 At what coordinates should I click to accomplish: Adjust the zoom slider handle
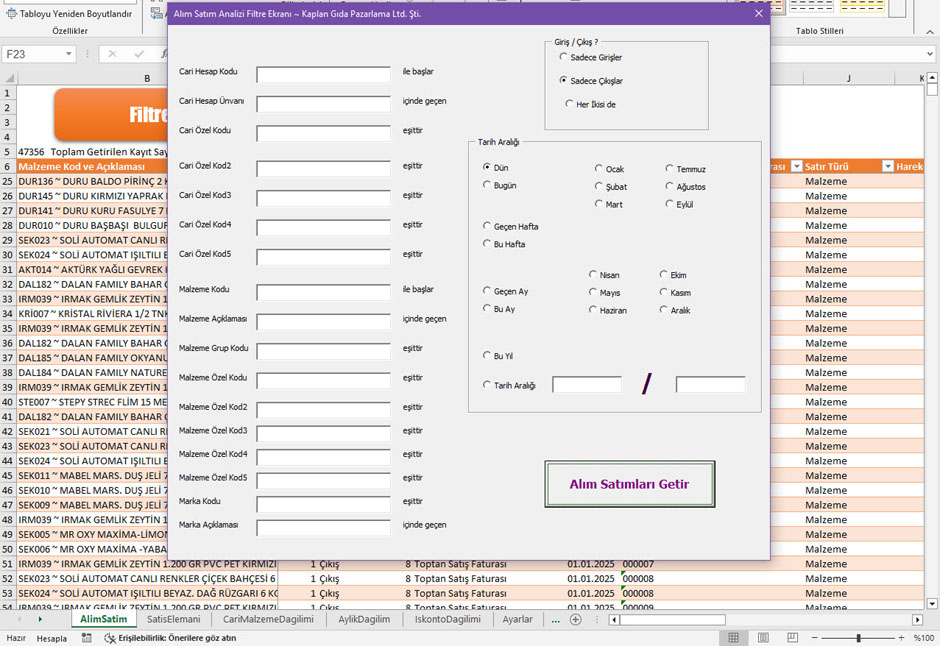coord(858,638)
